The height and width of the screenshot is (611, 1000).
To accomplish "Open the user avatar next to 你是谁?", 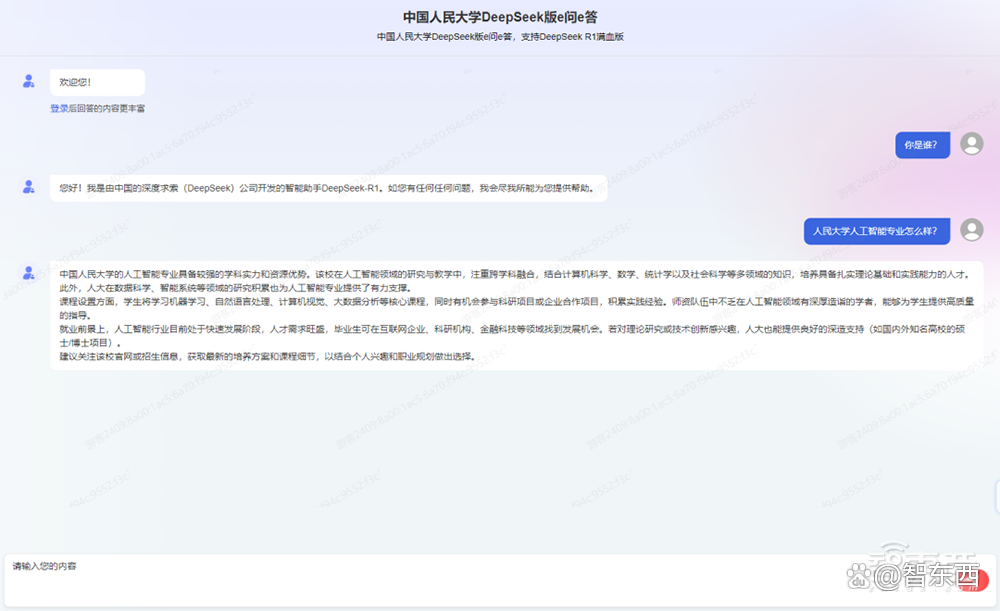I will pyautogui.click(x=971, y=144).
